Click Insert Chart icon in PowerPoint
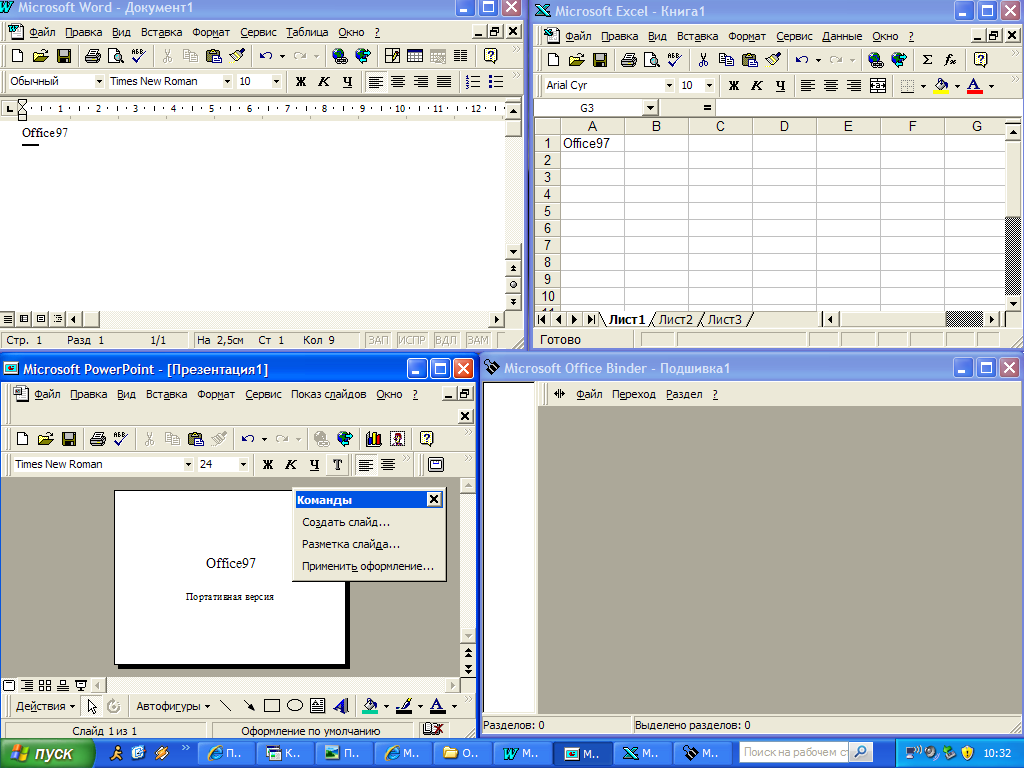 [x=374, y=438]
